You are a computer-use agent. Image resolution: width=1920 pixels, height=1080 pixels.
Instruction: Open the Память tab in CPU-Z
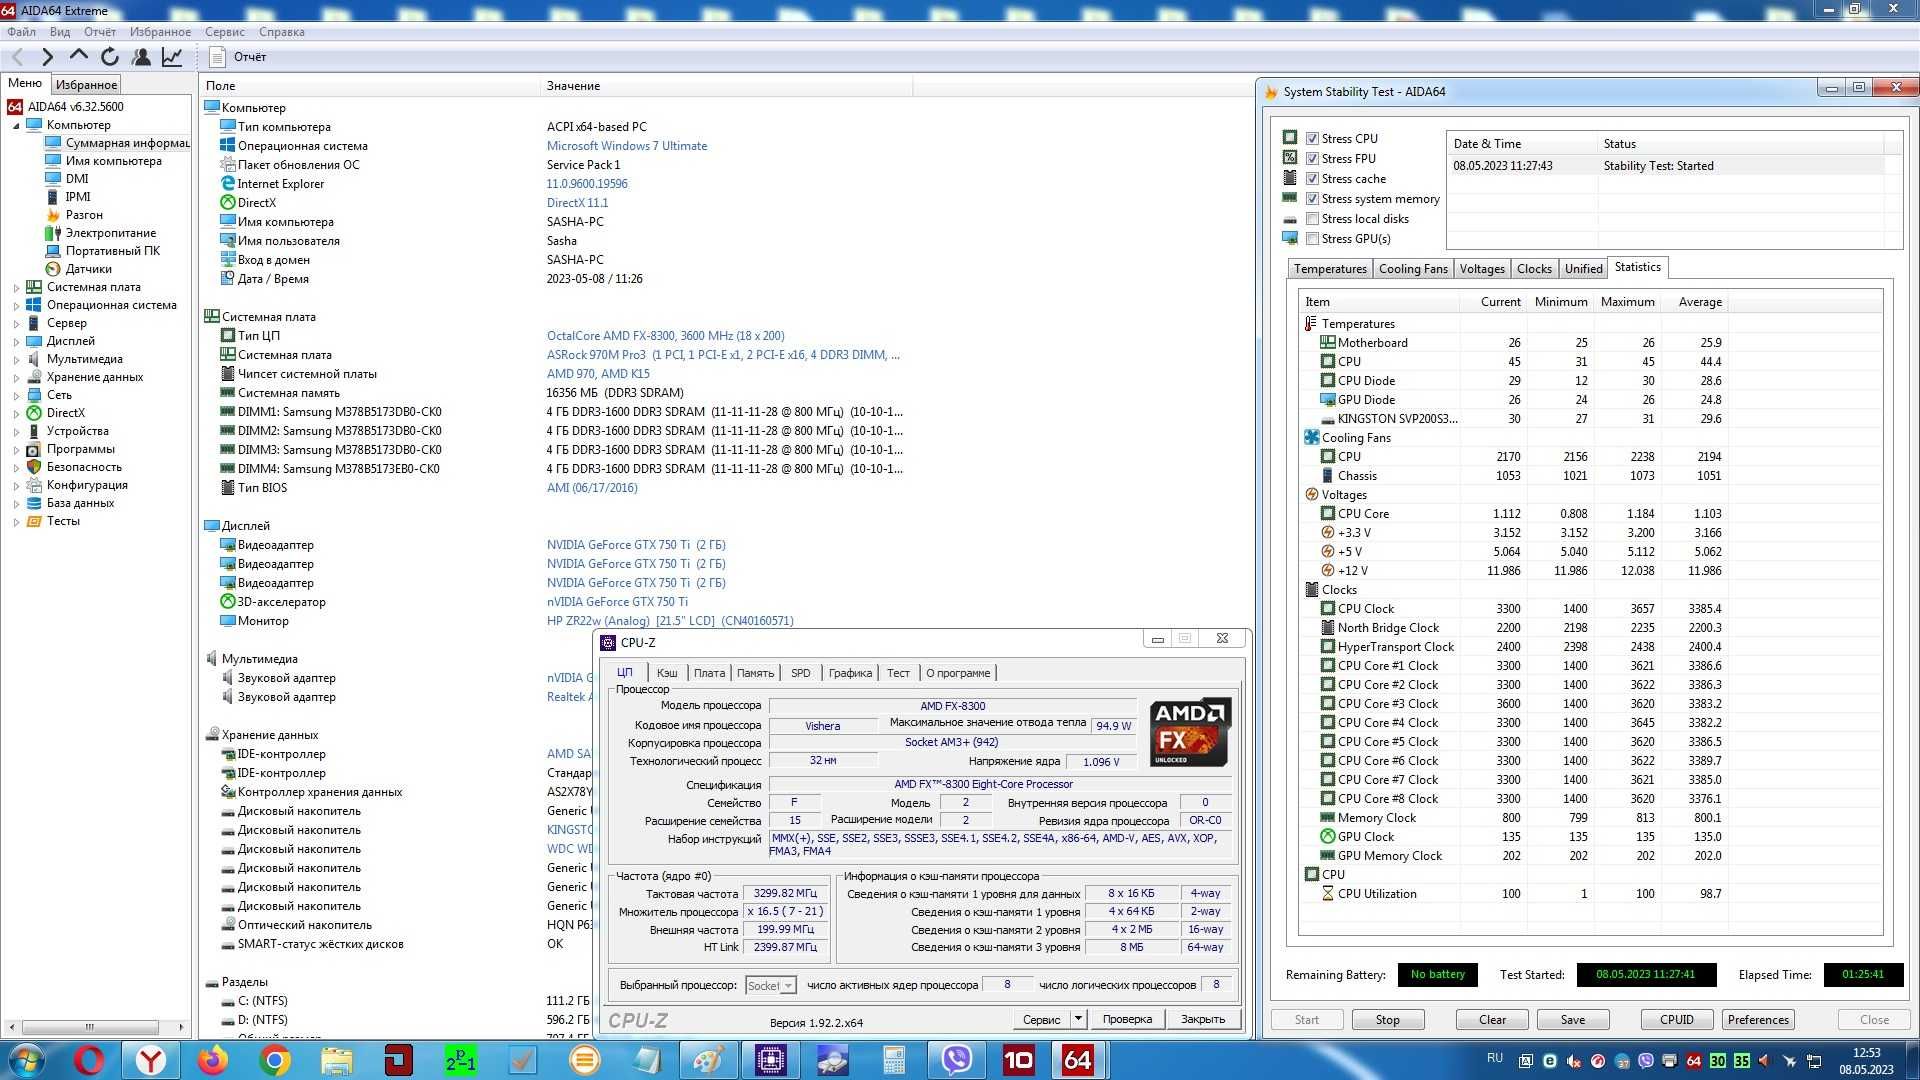tap(755, 673)
